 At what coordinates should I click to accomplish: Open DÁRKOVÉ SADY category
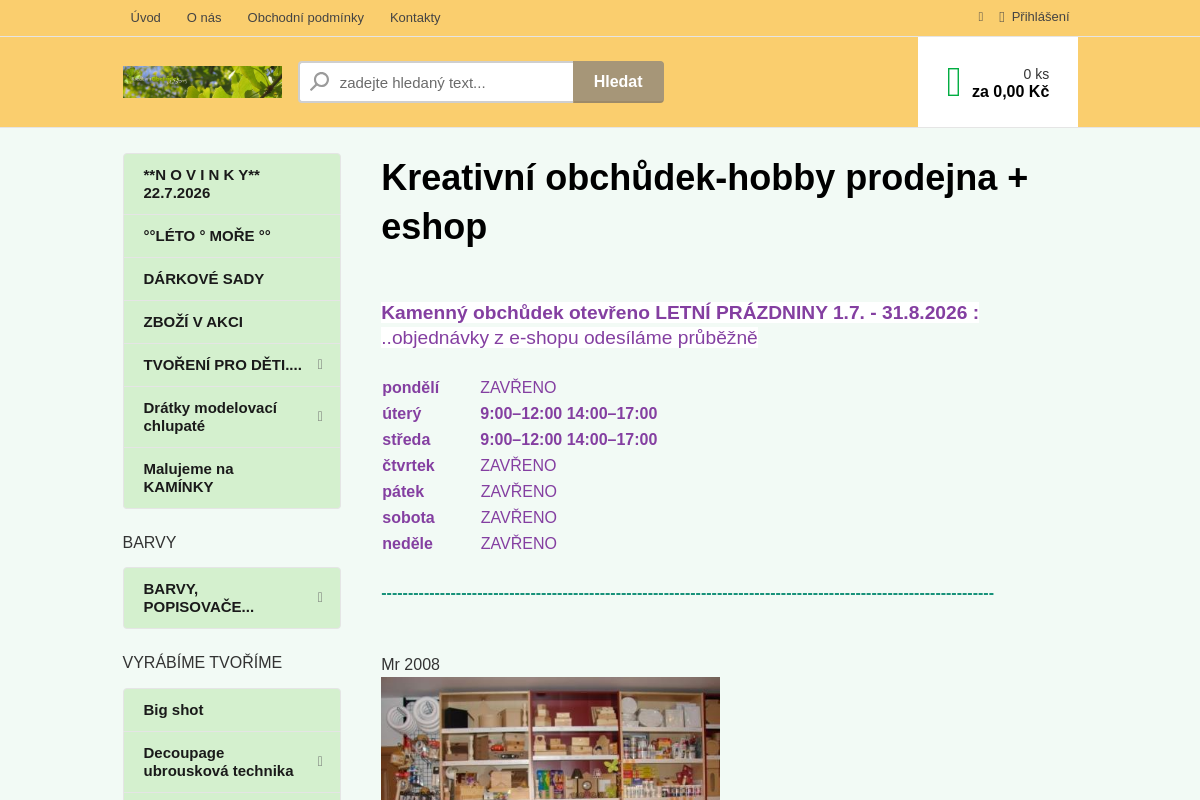[232, 279]
